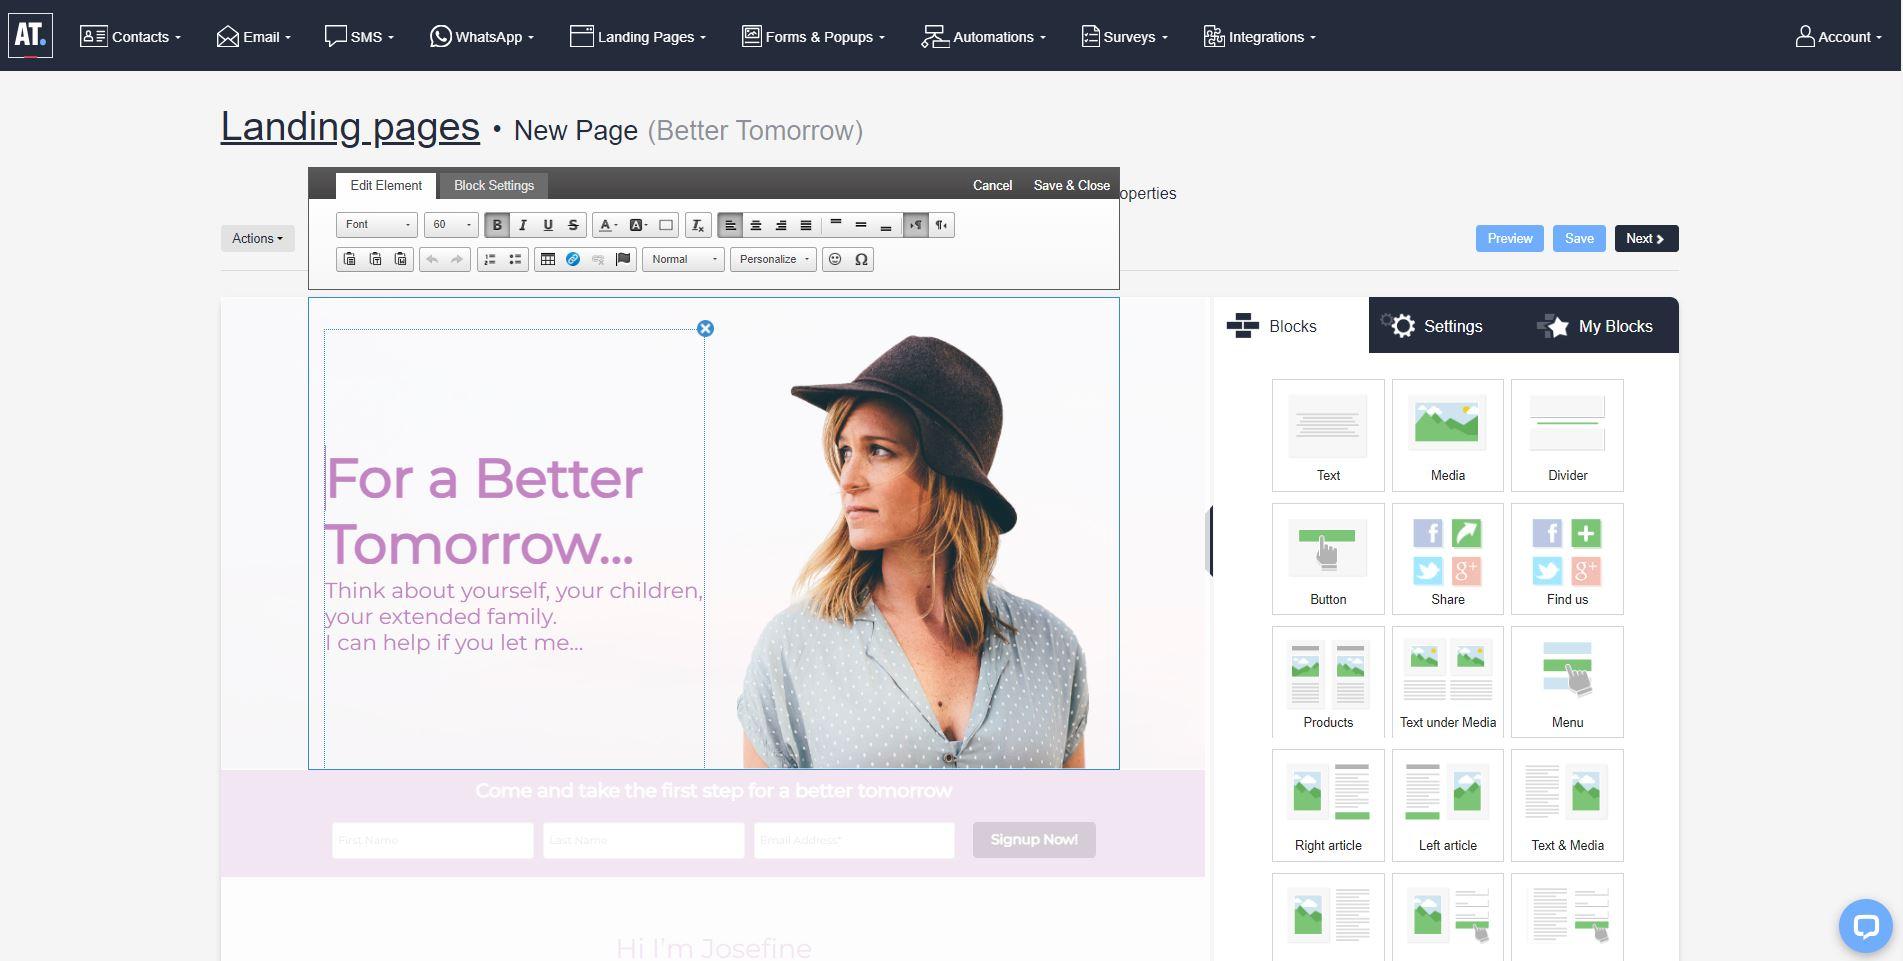
Task: Open the Automations menu
Action: pos(984,37)
